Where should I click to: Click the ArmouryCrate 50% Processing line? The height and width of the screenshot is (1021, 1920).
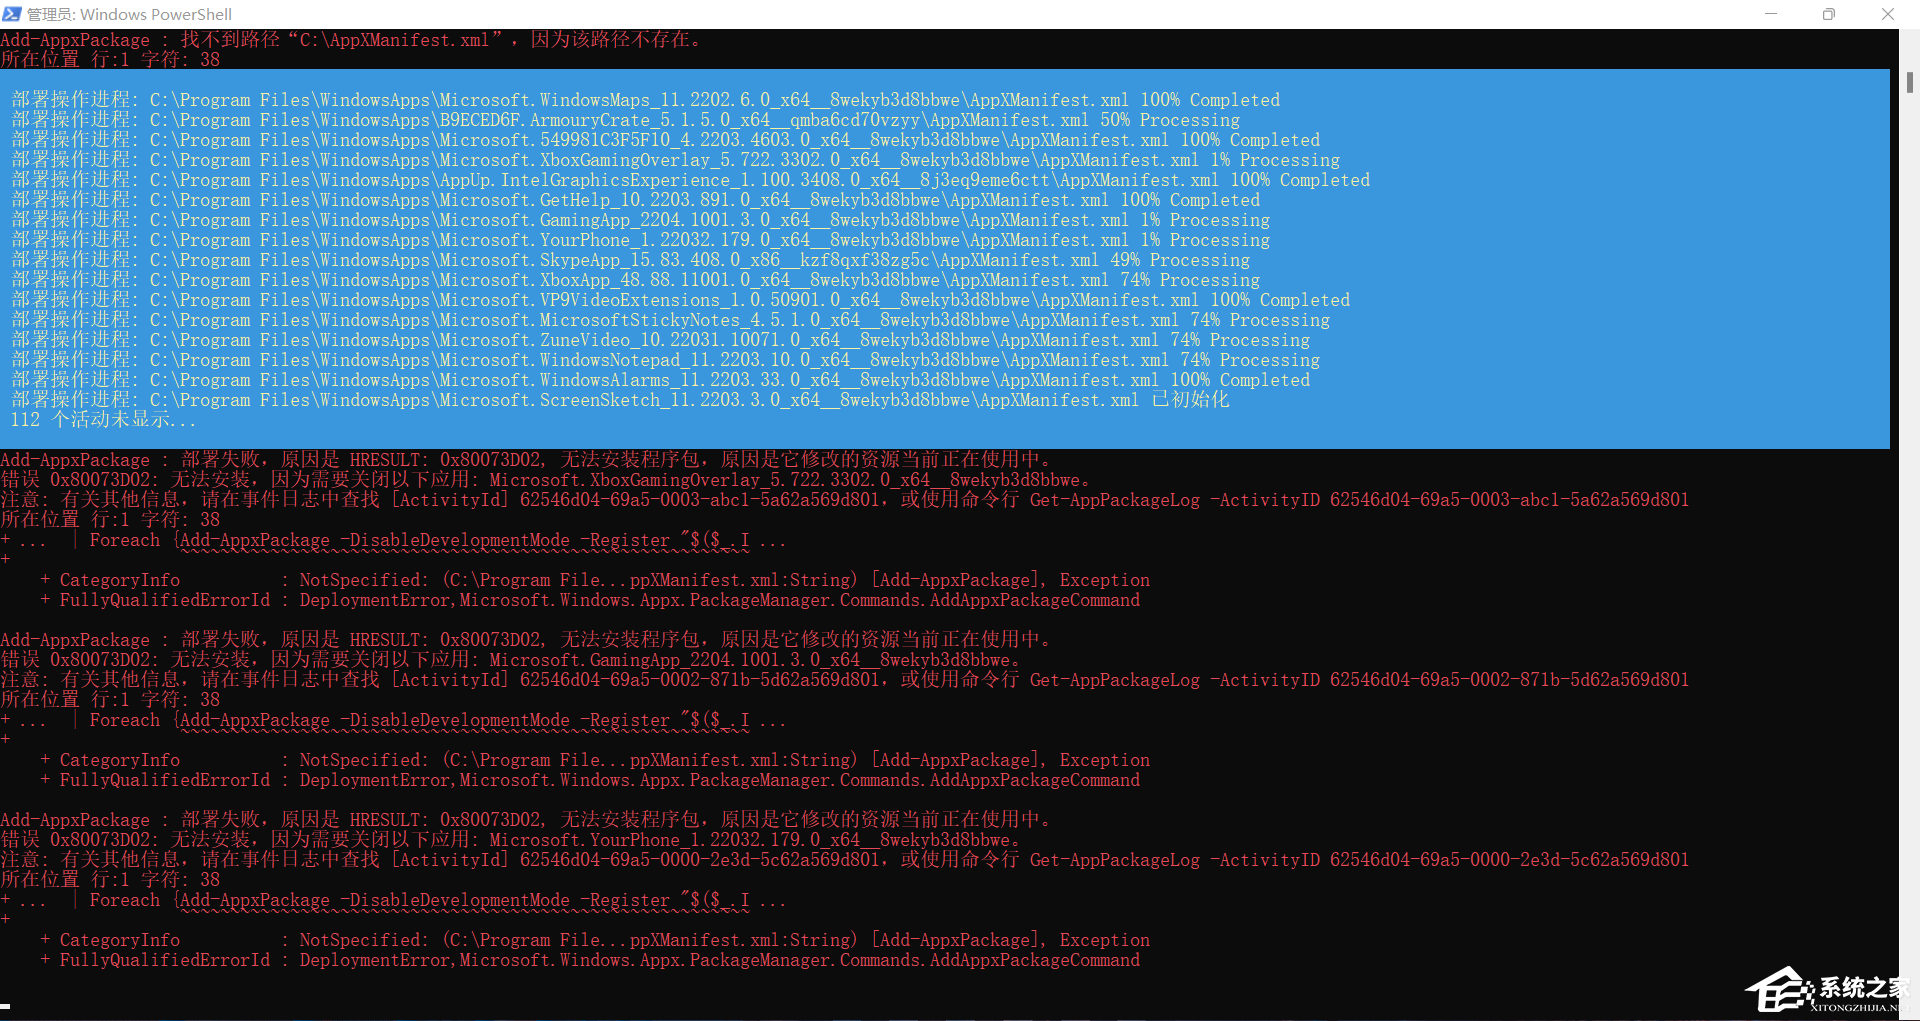626,120
